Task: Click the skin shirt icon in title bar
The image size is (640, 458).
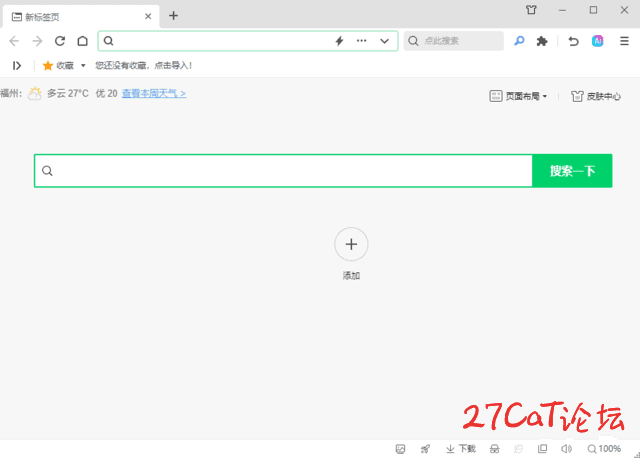Action: tap(531, 10)
